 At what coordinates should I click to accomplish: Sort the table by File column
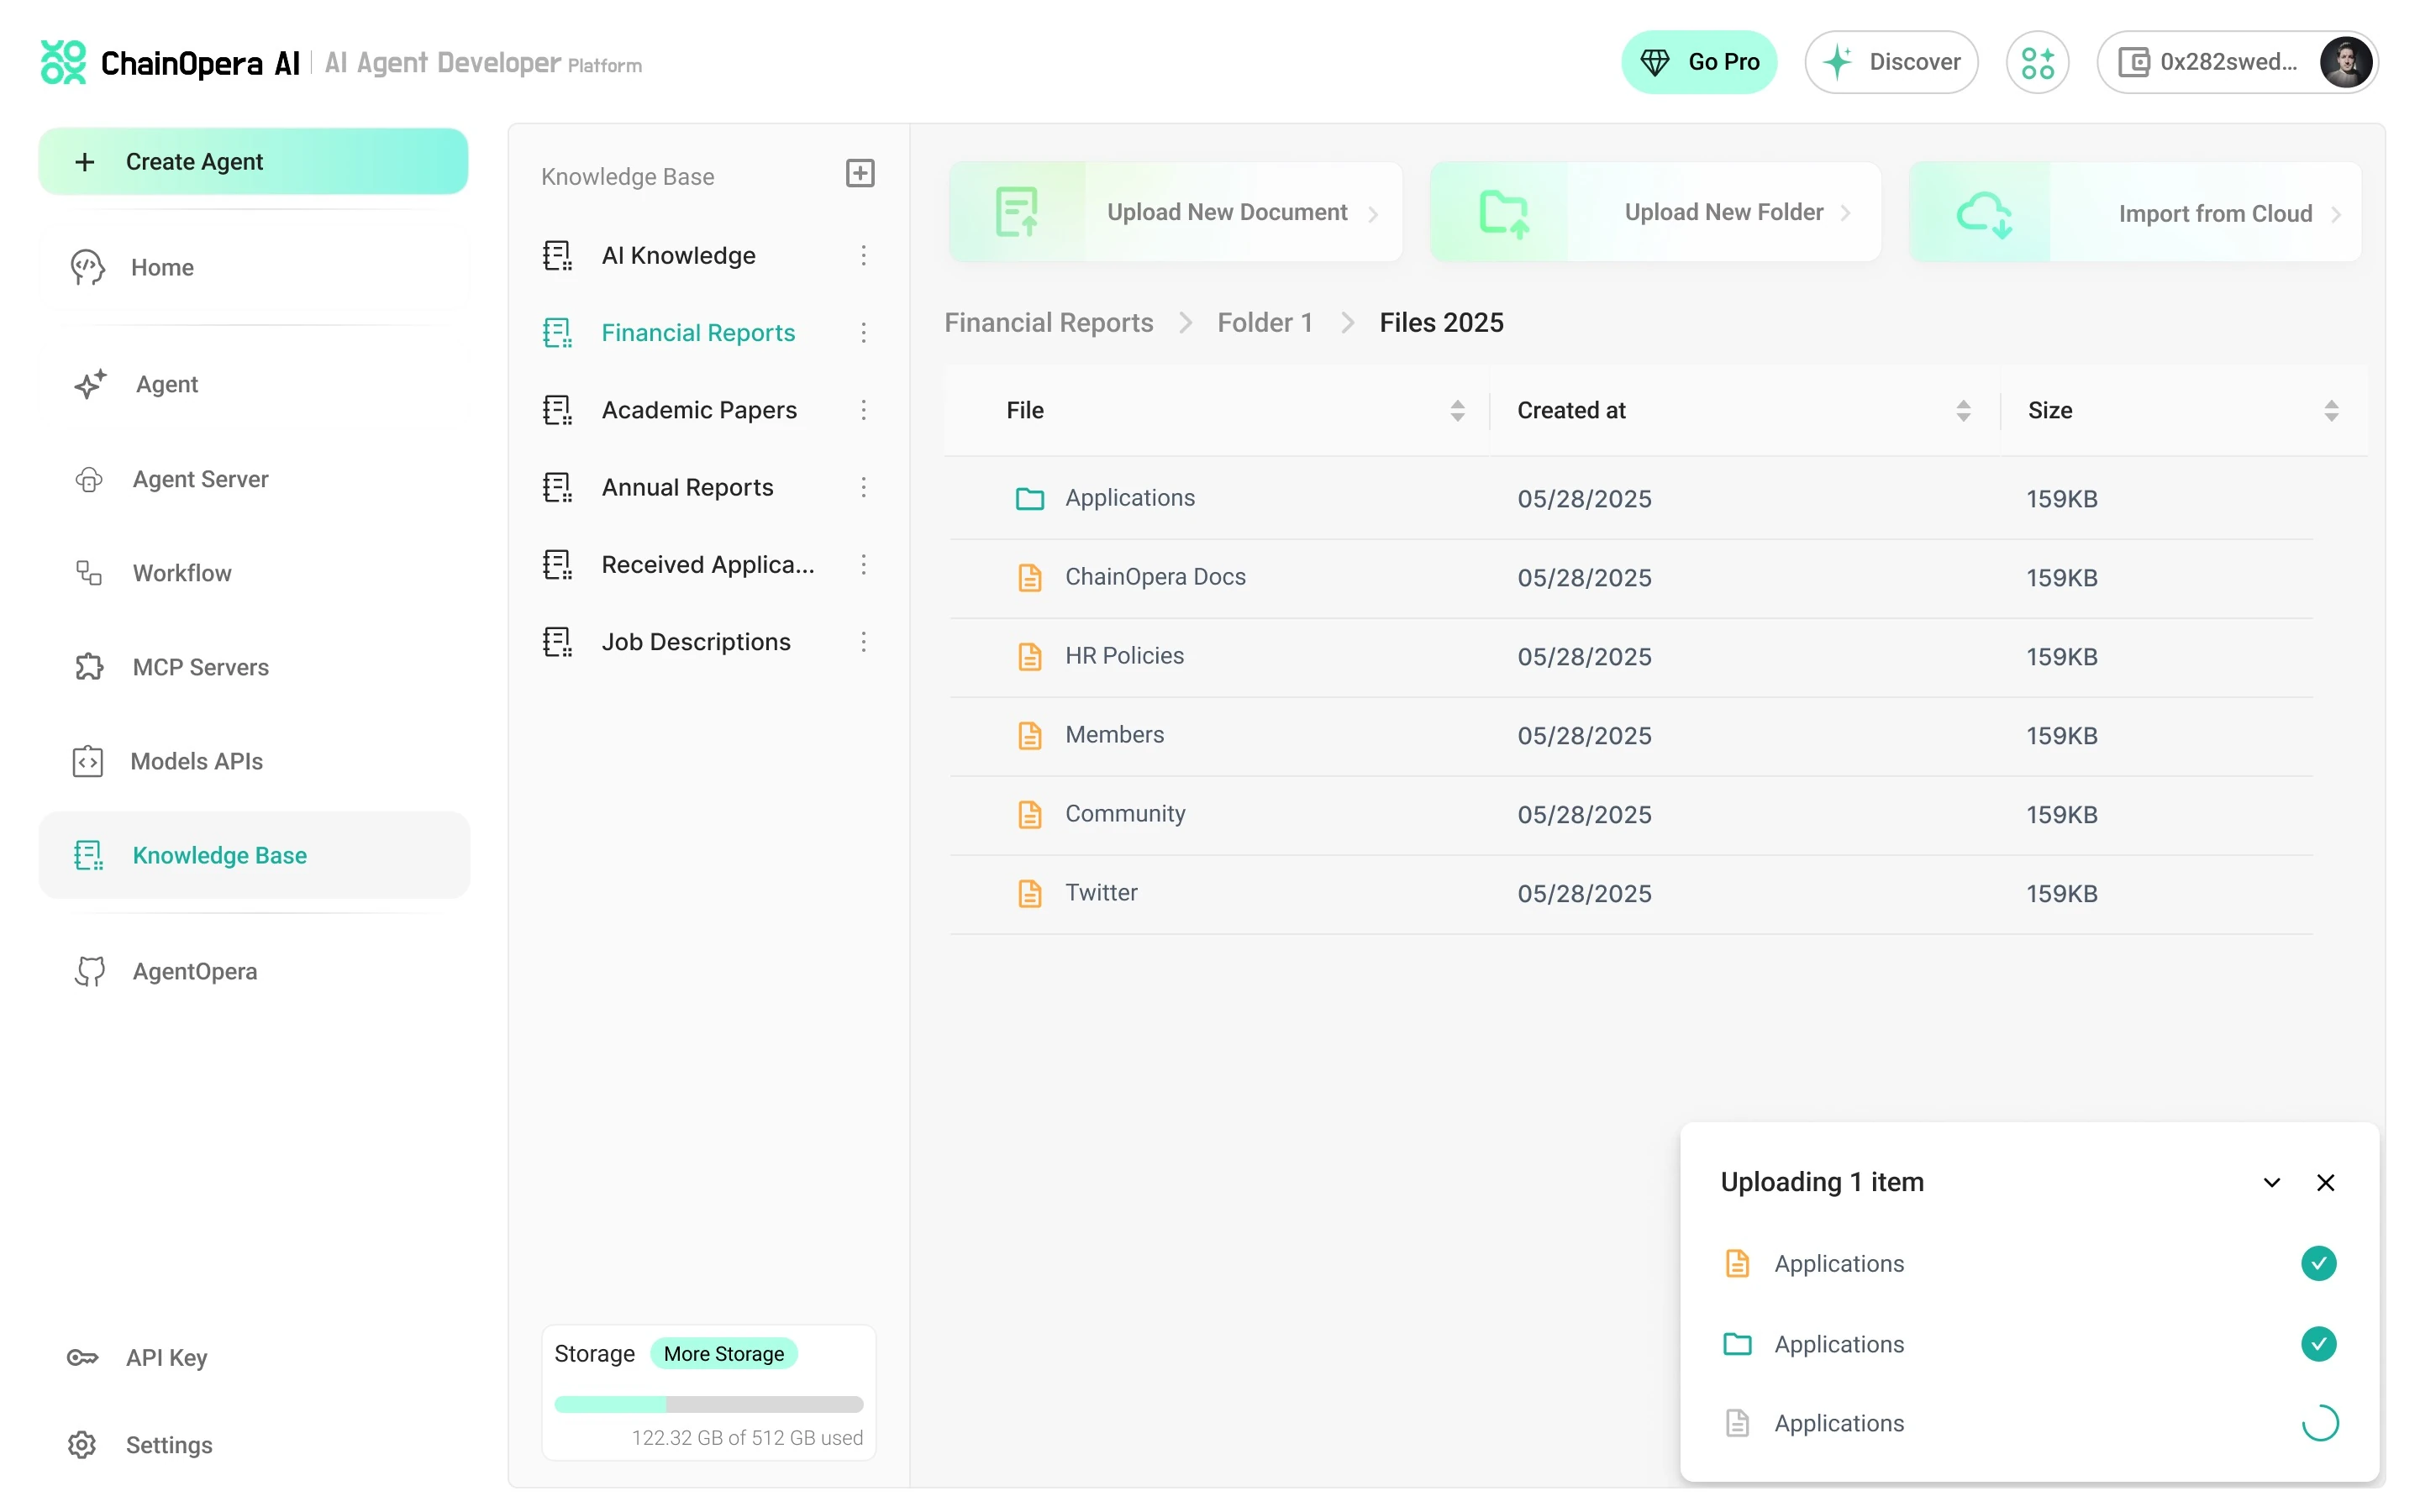tap(1457, 411)
